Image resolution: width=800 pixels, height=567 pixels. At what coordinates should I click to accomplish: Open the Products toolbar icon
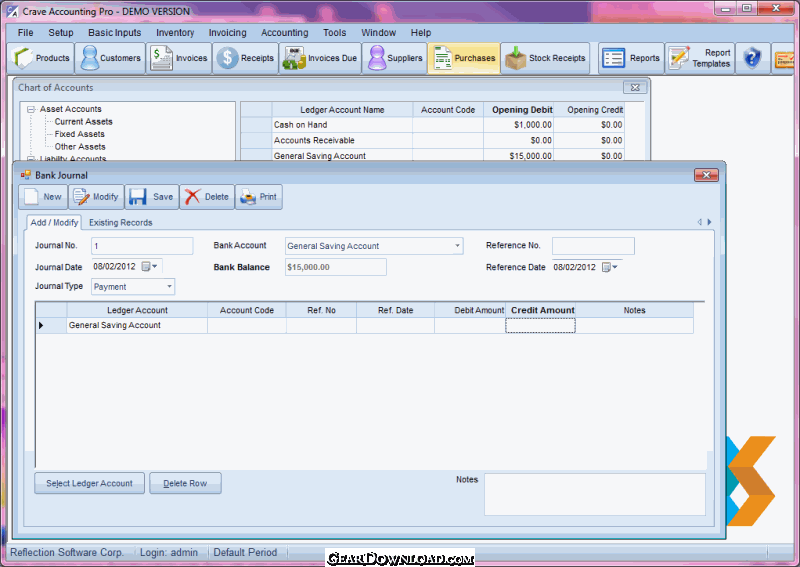[x=41, y=58]
